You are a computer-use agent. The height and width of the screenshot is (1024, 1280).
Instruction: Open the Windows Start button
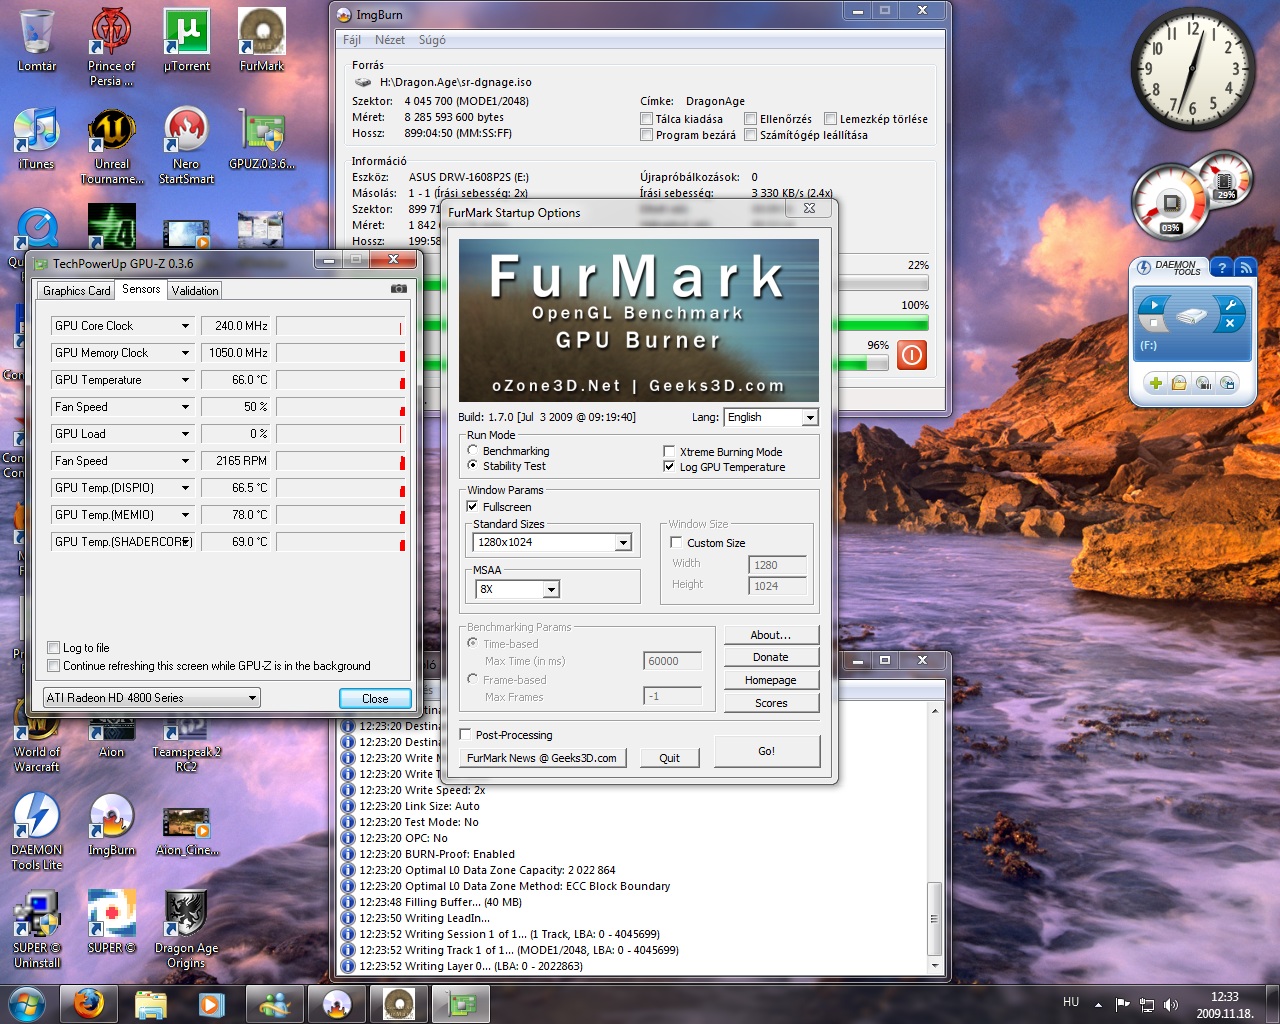pyautogui.click(x=25, y=1003)
